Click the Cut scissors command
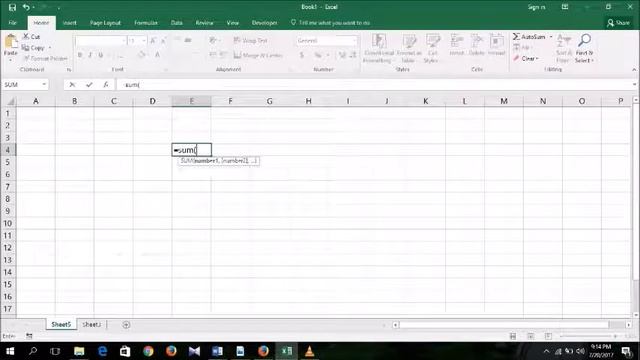The width and height of the screenshot is (640, 360). click(31, 37)
